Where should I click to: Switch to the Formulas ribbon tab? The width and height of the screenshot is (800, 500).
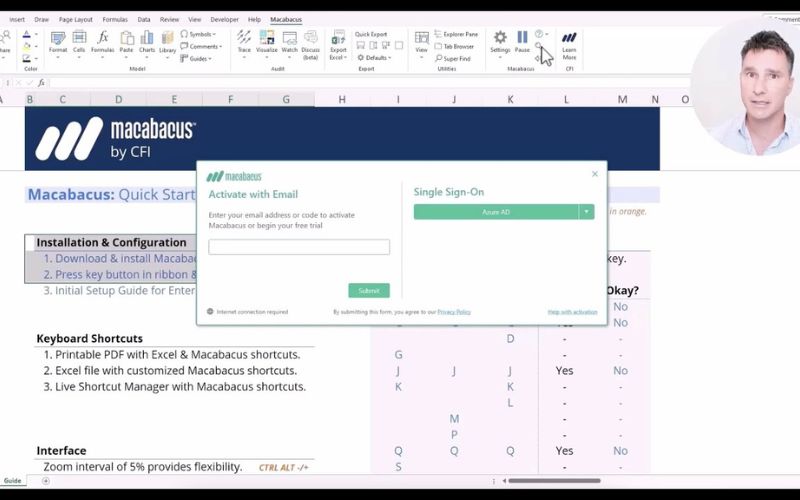(x=115, y=19)
